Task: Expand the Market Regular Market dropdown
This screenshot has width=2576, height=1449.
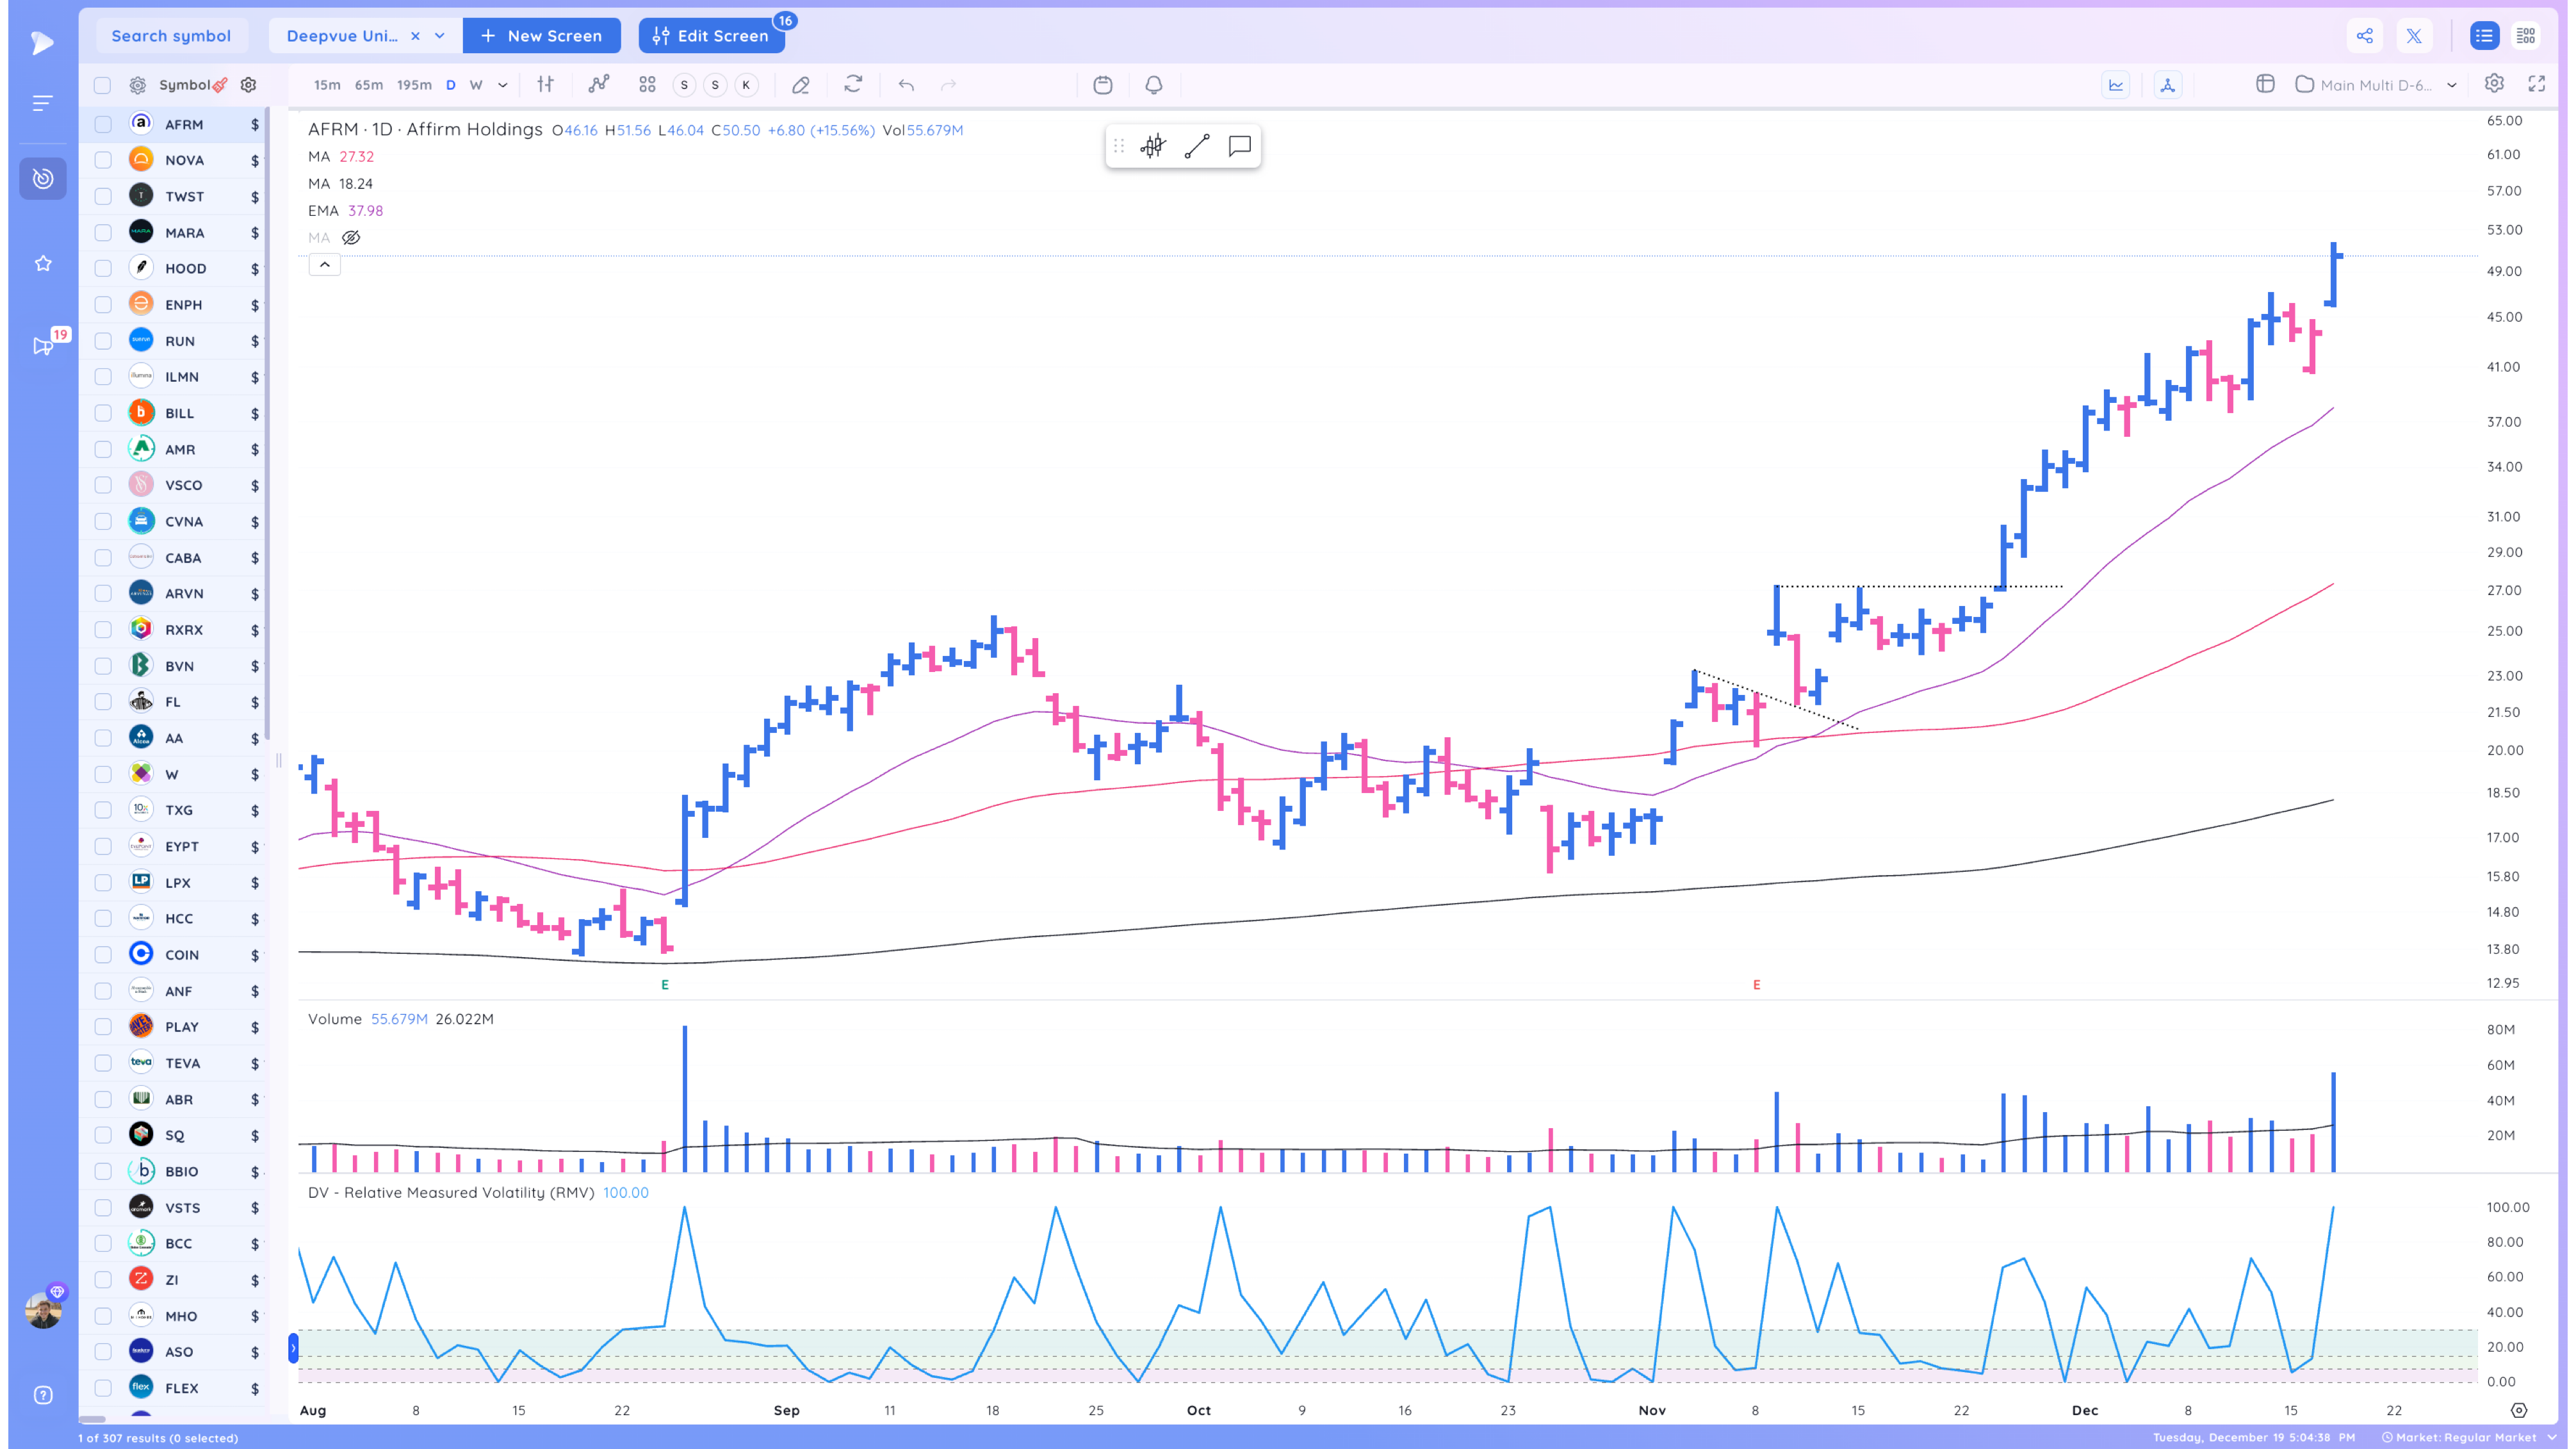Action: [x=2552, y=1437]
